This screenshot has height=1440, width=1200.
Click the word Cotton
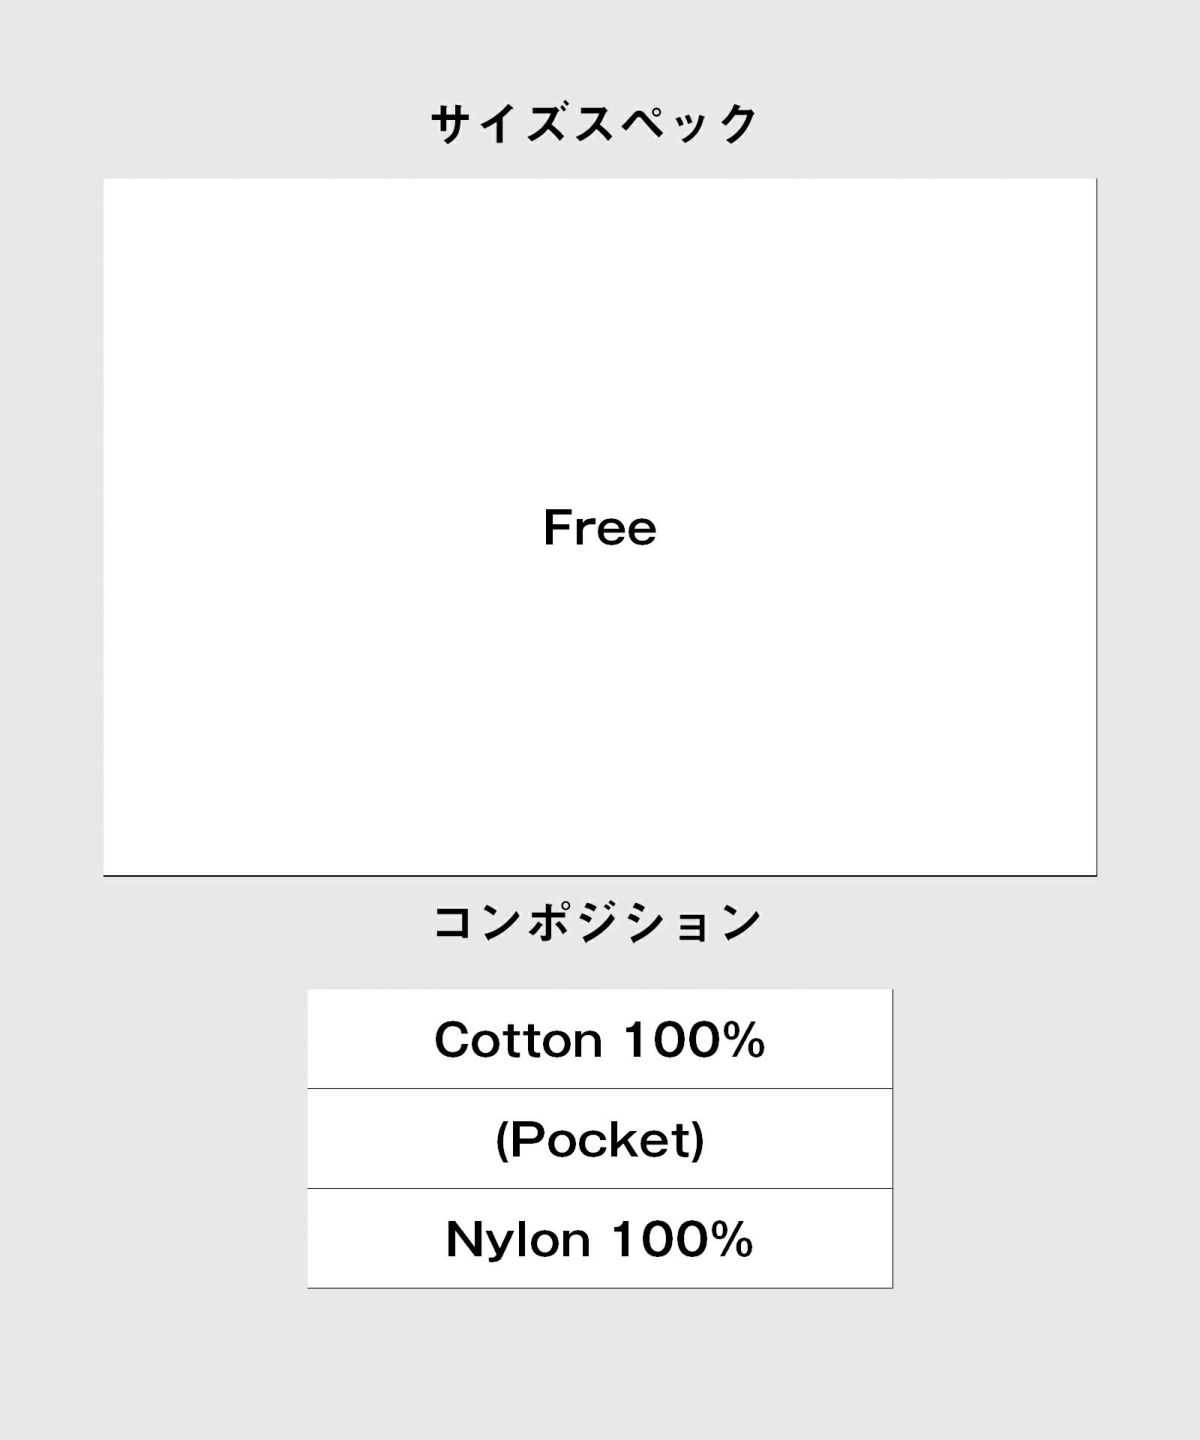[x=518, y=1040]
